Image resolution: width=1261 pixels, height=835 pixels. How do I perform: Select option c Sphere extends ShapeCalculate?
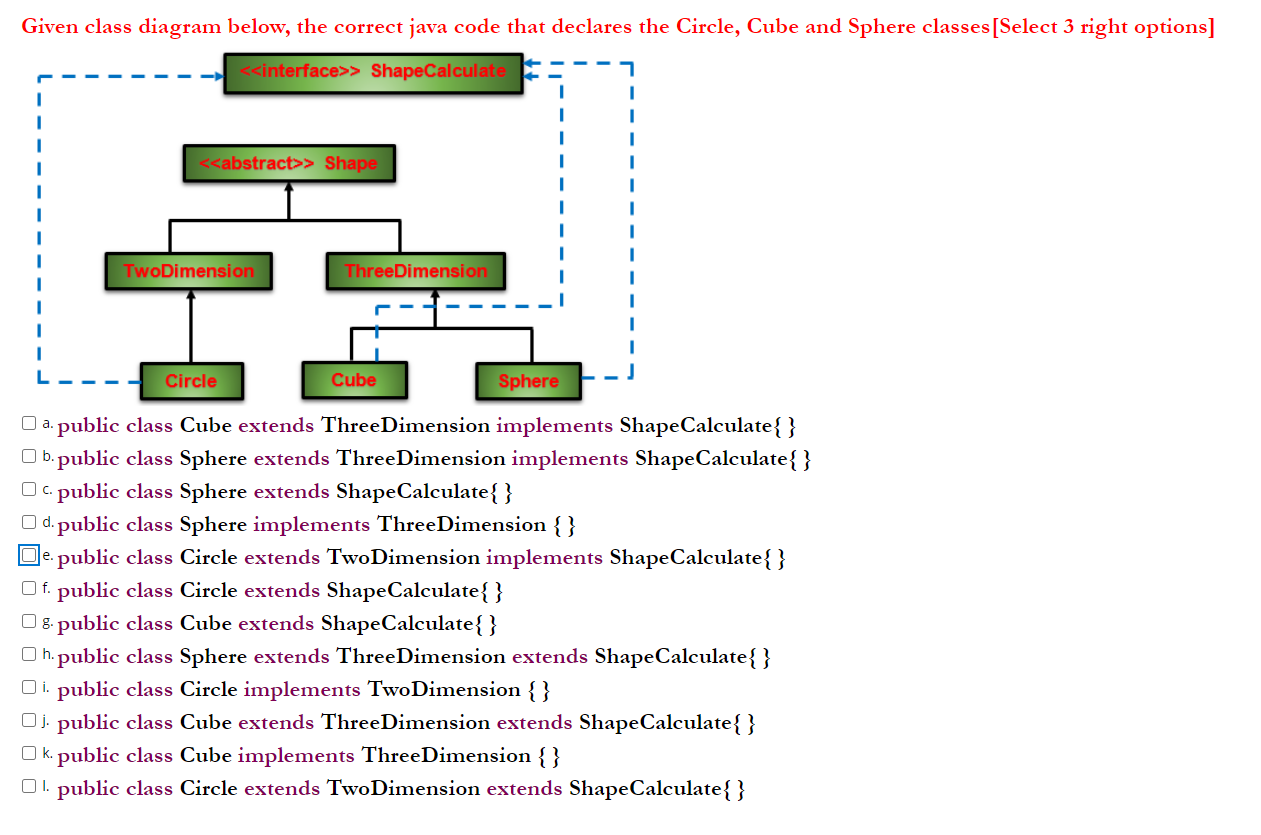[x=29, y=489]
